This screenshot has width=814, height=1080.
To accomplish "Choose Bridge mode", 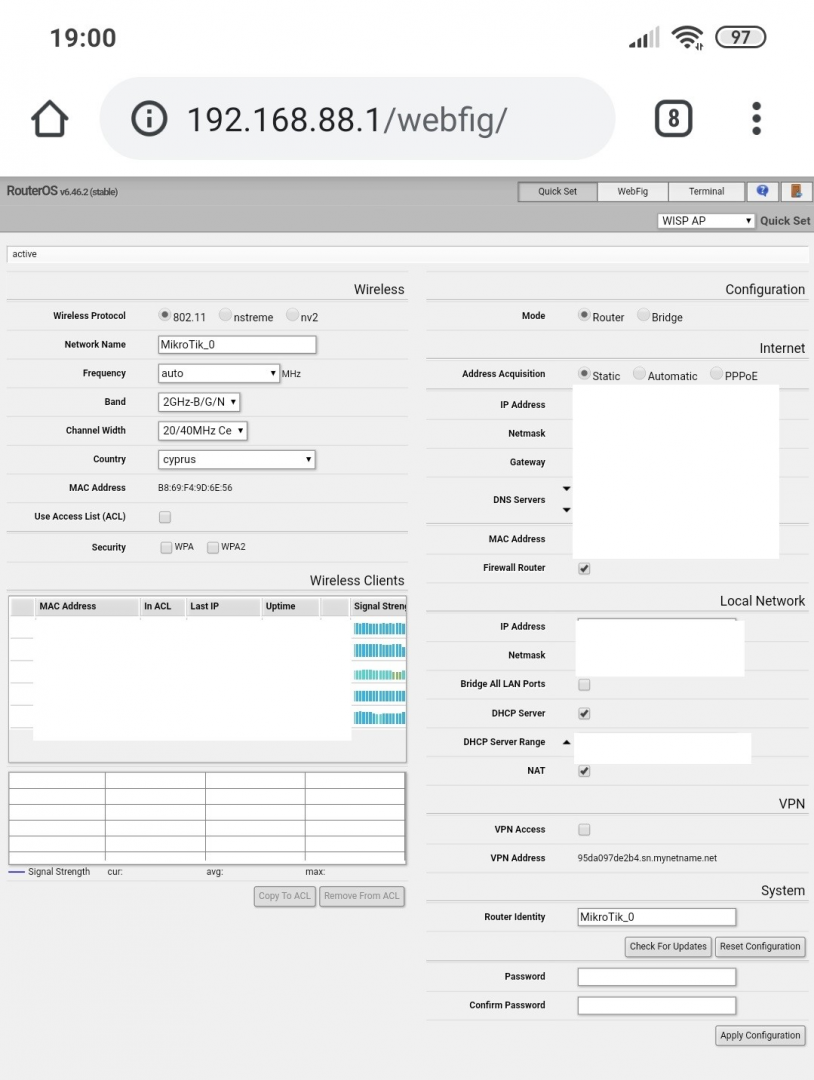I will (643, 315).
